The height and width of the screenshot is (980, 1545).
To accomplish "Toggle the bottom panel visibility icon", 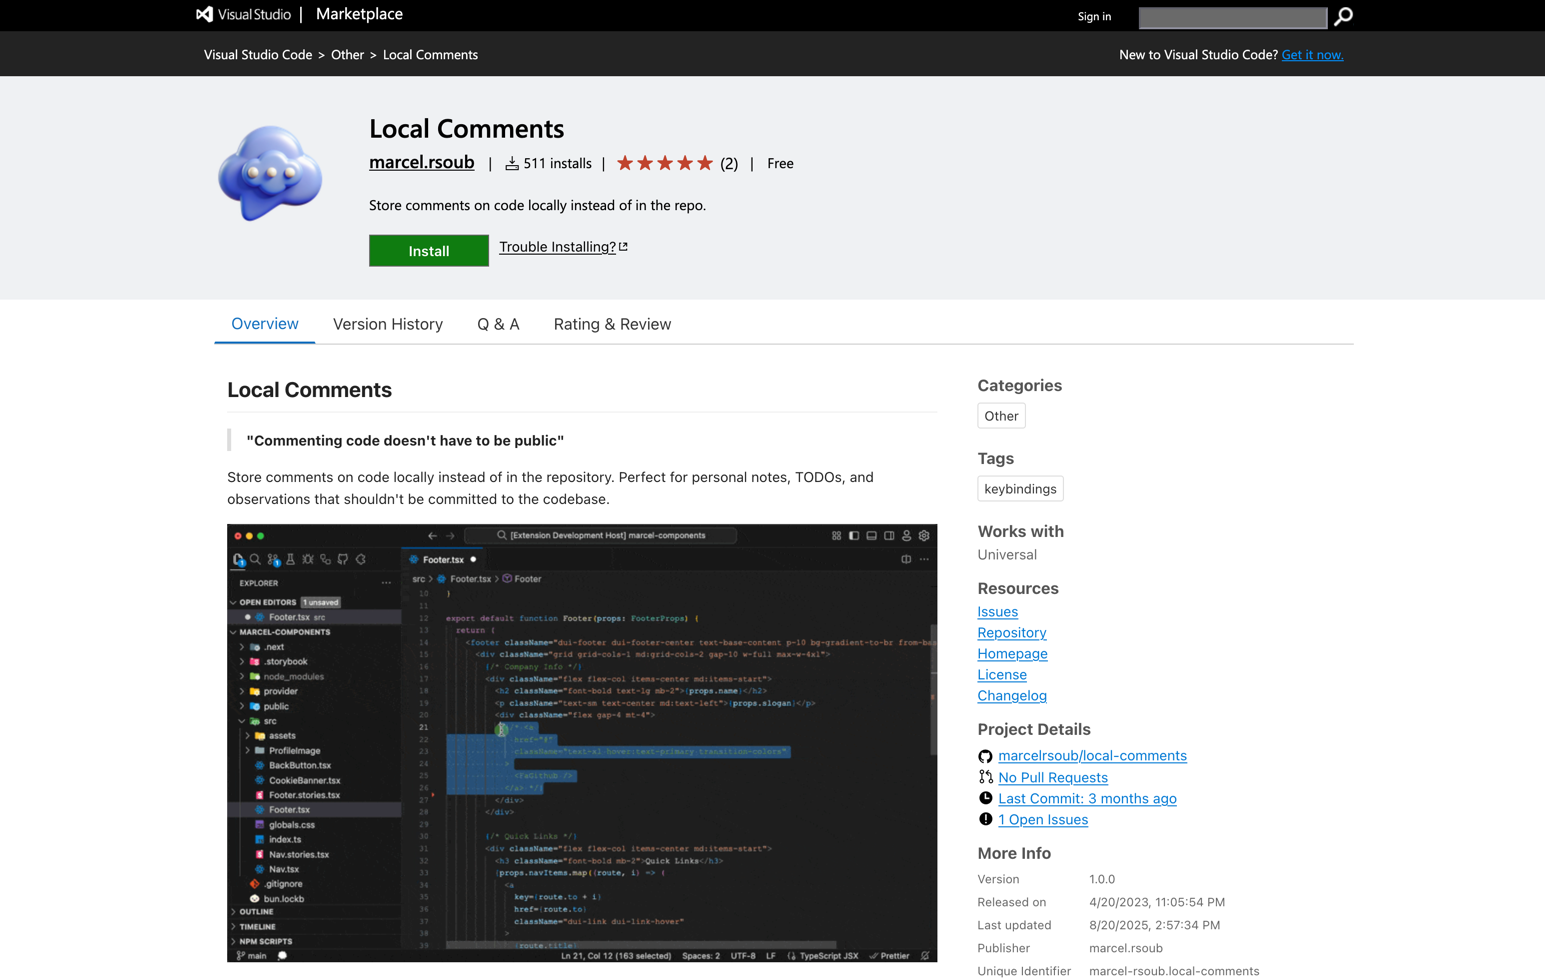I will click(871, 536).
